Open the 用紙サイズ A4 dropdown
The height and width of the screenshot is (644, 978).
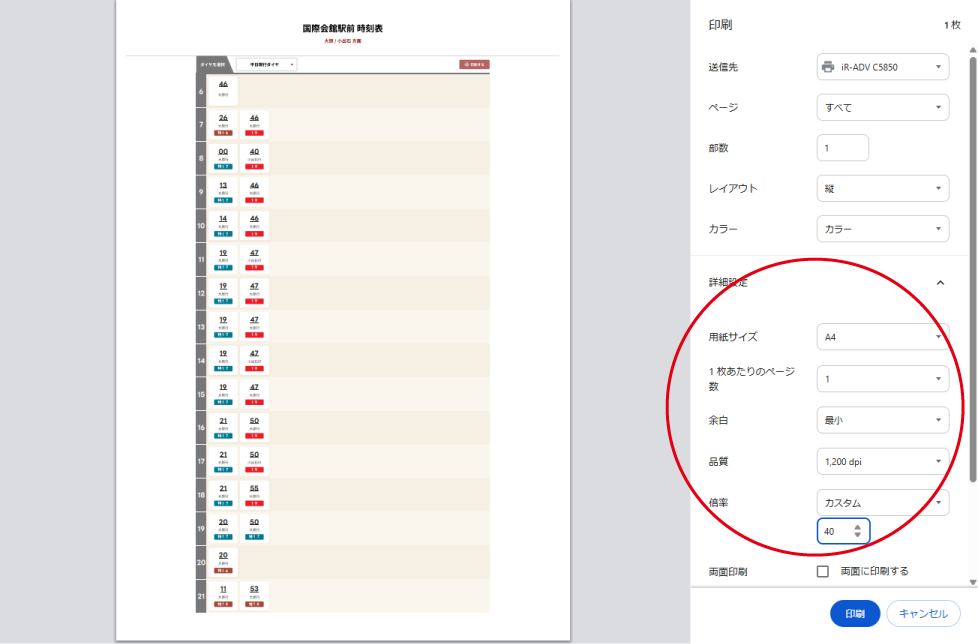pos(882,337)
